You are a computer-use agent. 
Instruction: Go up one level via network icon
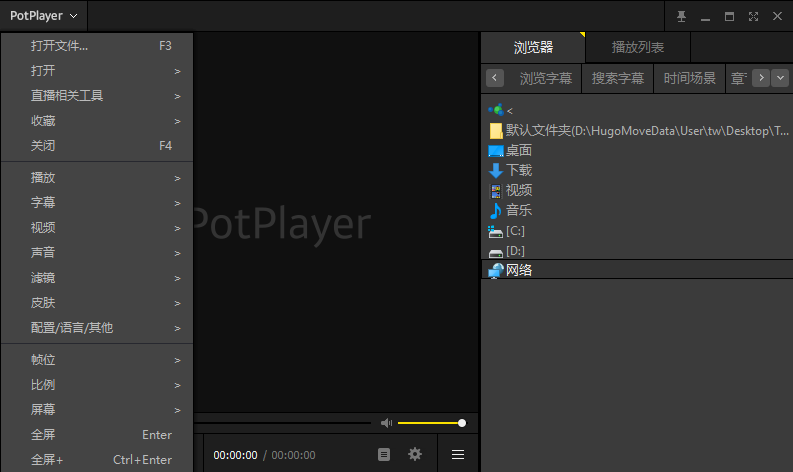point(500,110)
